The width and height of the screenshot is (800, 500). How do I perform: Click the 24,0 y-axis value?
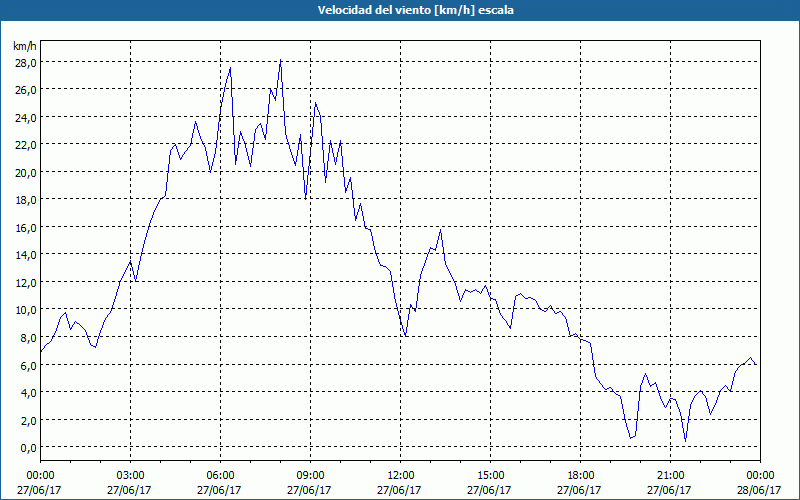pos(25,117)
